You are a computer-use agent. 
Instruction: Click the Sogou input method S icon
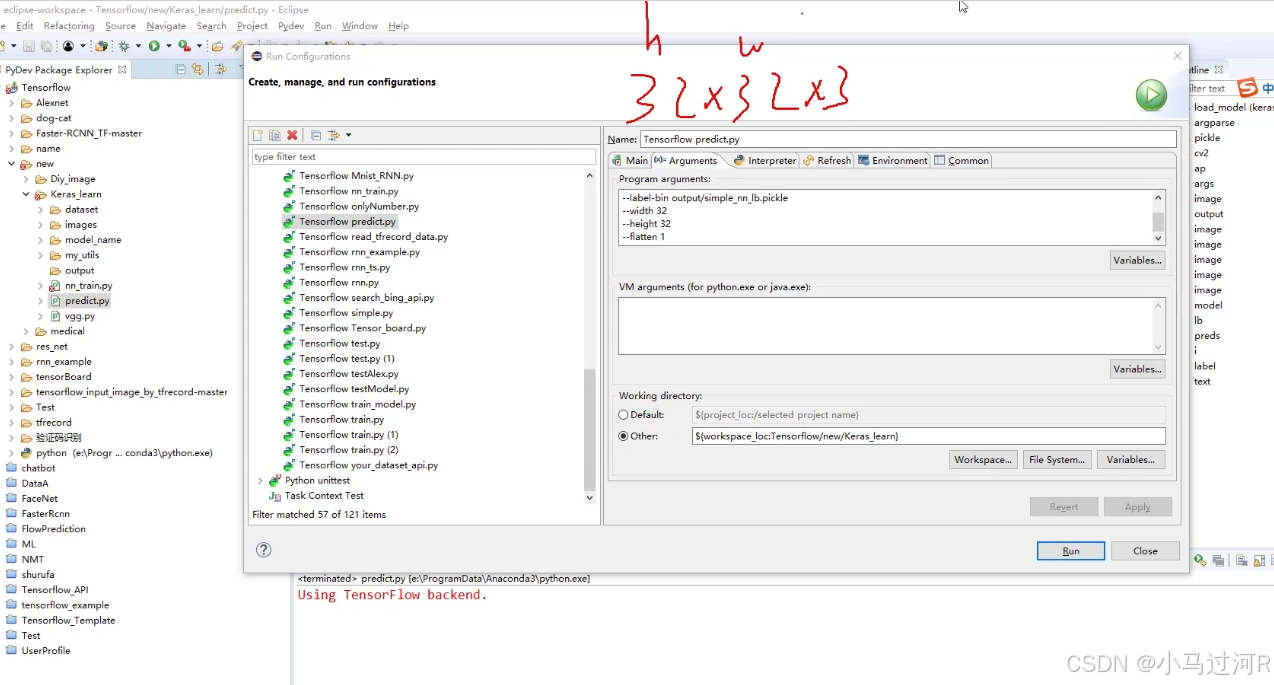(1246, 87)
